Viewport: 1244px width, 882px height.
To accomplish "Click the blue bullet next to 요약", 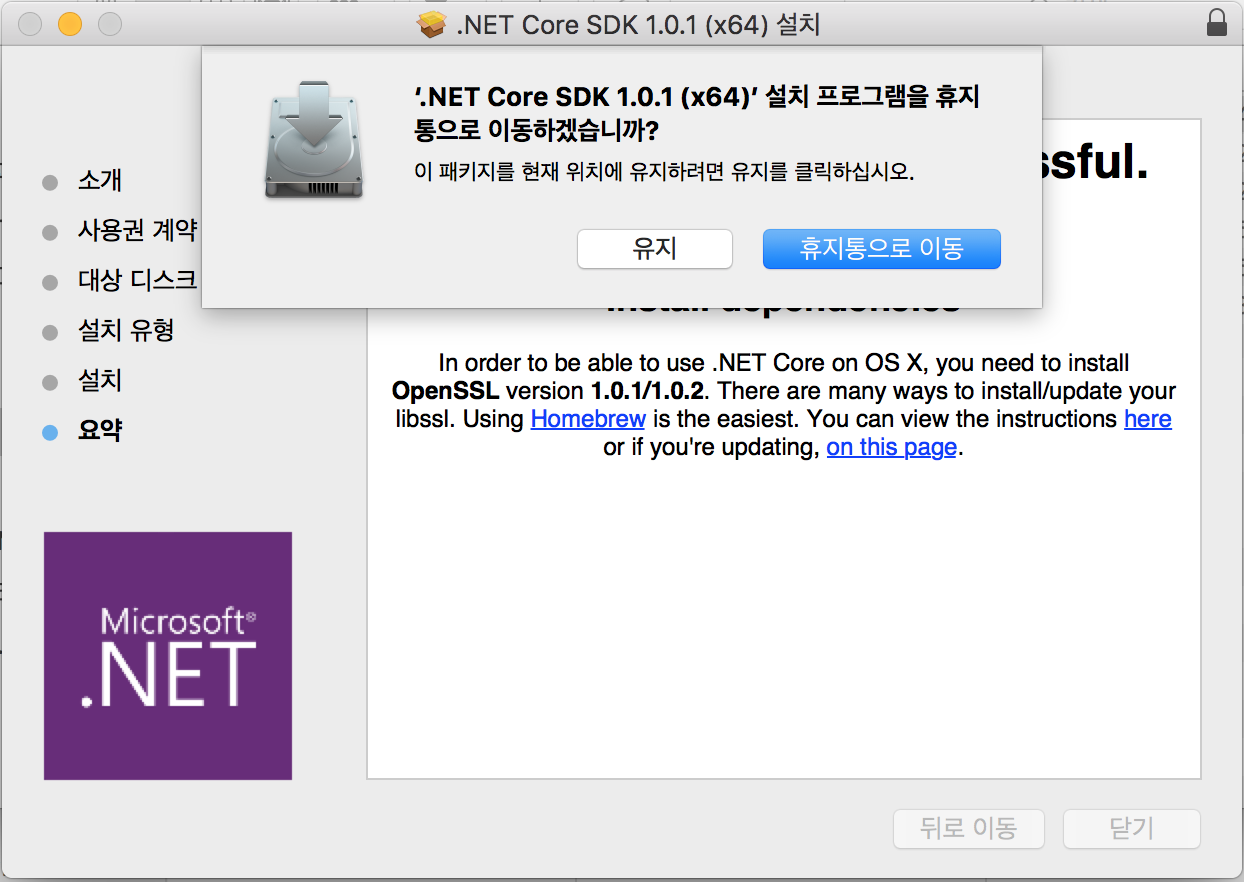I will coord(50,432).
